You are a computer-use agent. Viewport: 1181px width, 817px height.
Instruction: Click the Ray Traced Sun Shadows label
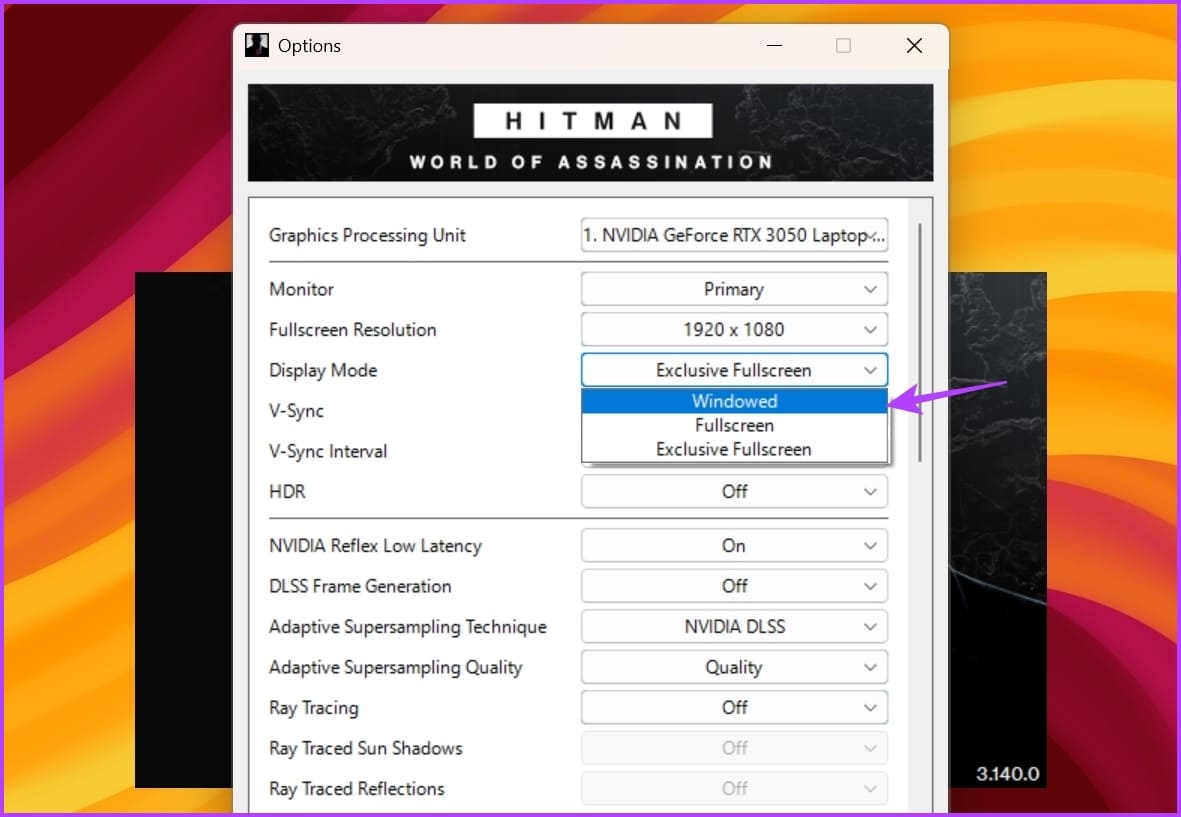pyautogui.click(x=365, y=748)
